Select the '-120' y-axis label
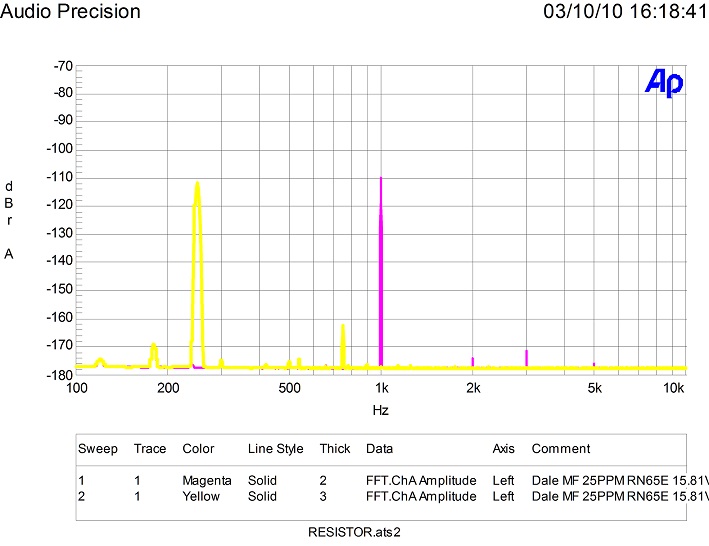This screenshot has width=709, height=546. [60, 205]
